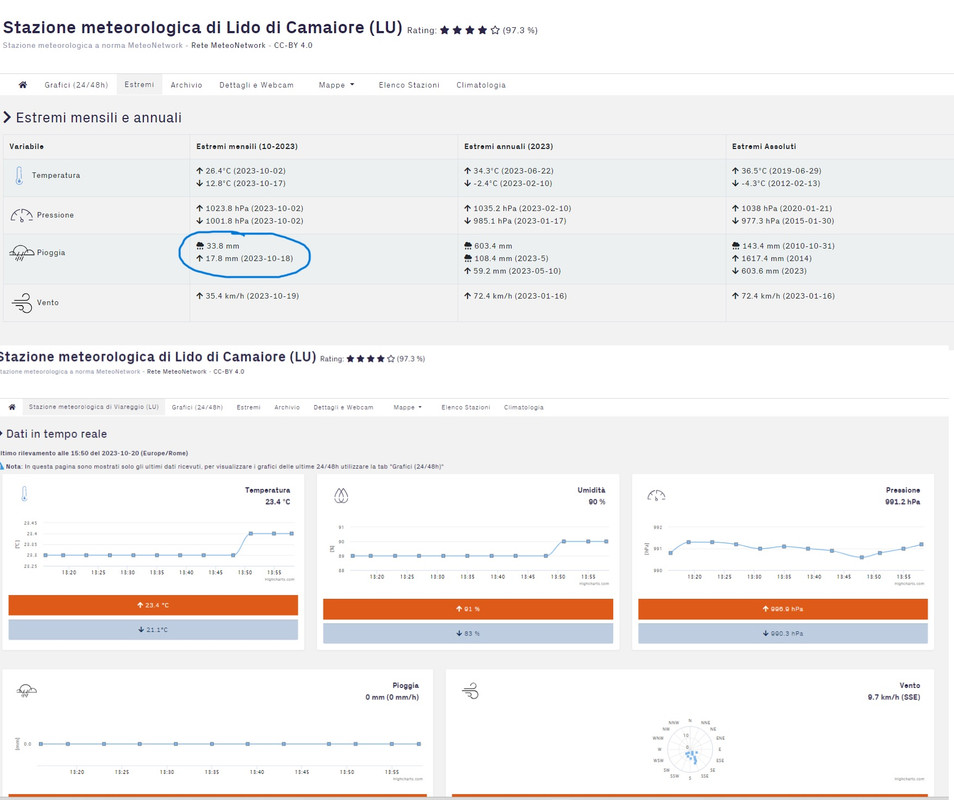Viewport: 954px width, 800px height.
Task: Follow the CC-BY 4.0 link in the lower header
Action: [x=229, y=372]
